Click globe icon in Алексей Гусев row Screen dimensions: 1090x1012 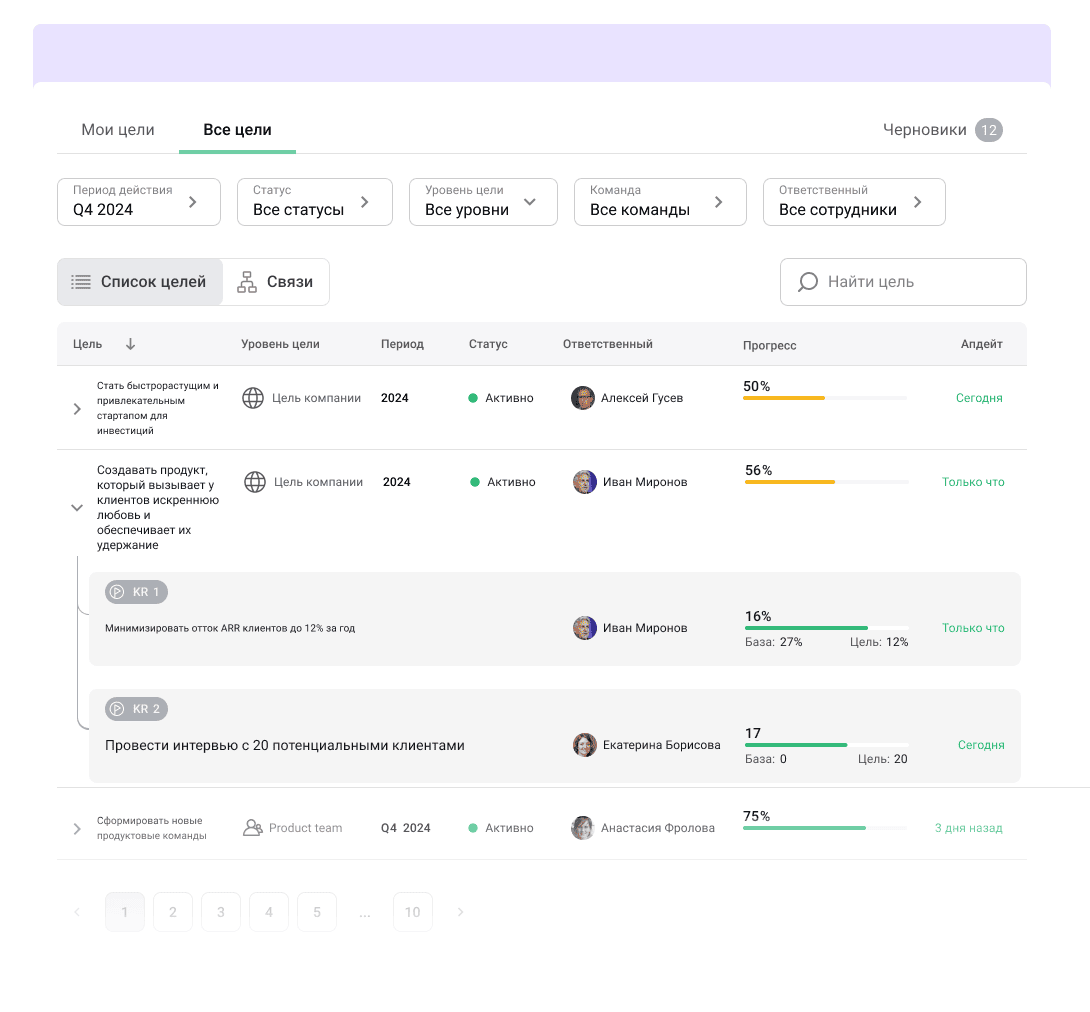[x=254, y=398]
